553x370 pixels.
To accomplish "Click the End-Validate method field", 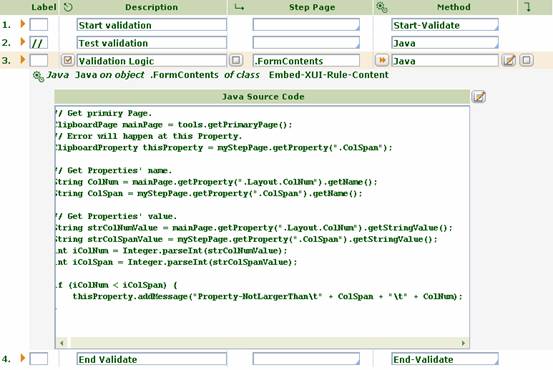I will 445,359.
